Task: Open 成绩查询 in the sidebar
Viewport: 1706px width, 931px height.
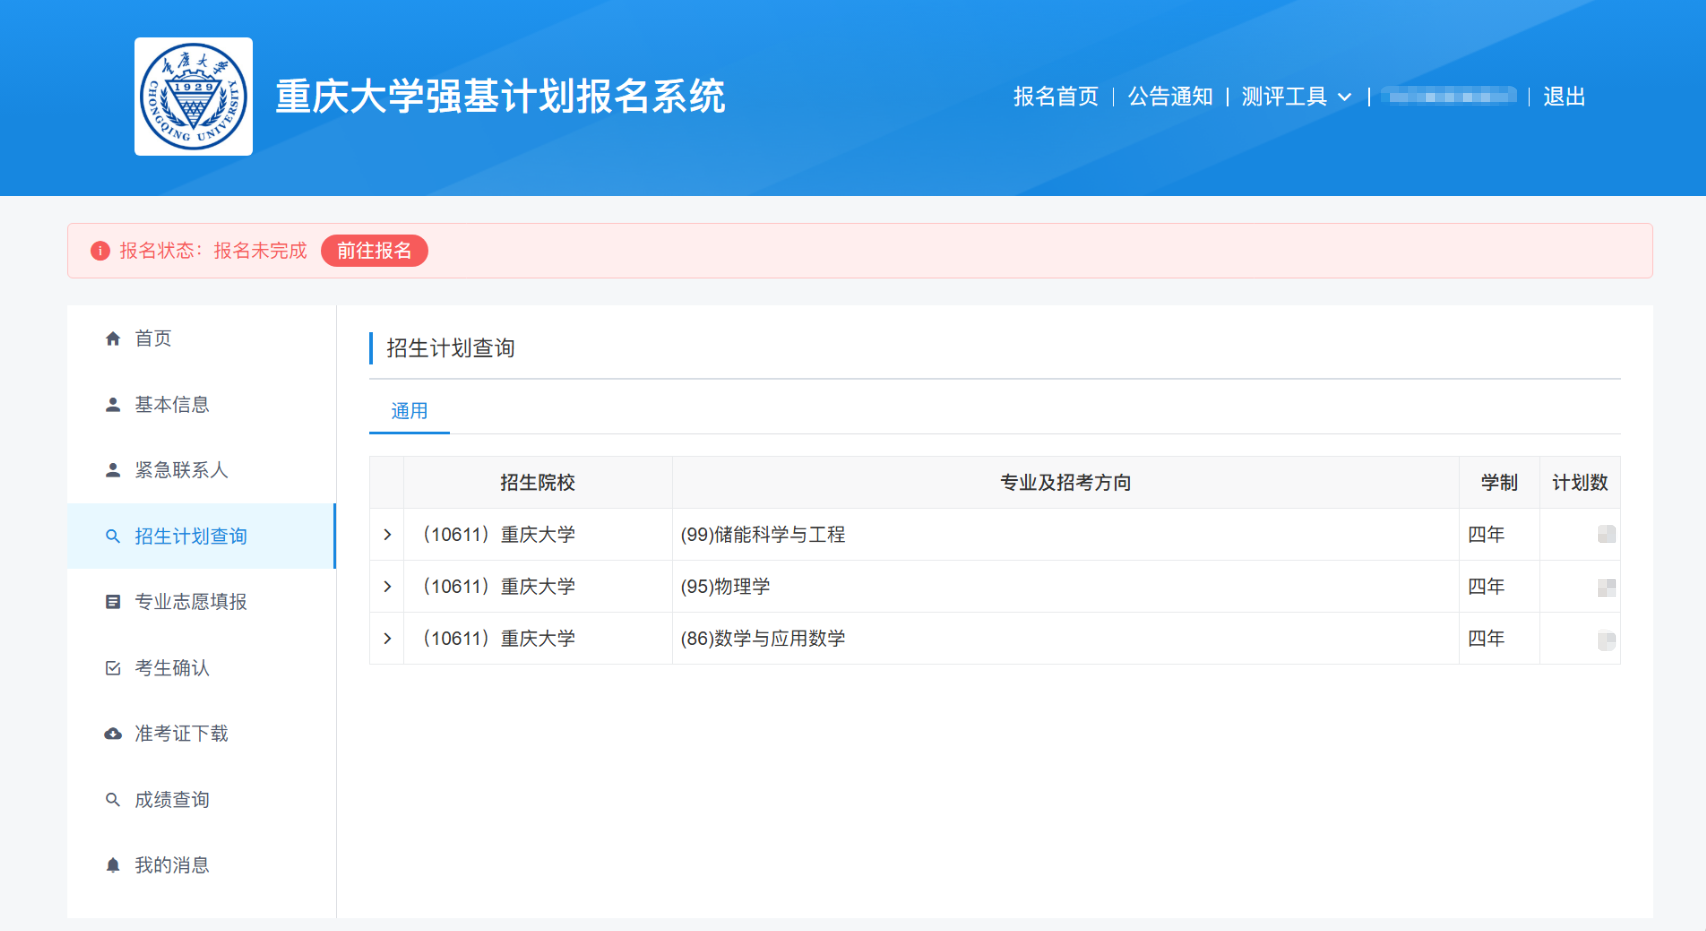Action: click(x=201, y=800)
